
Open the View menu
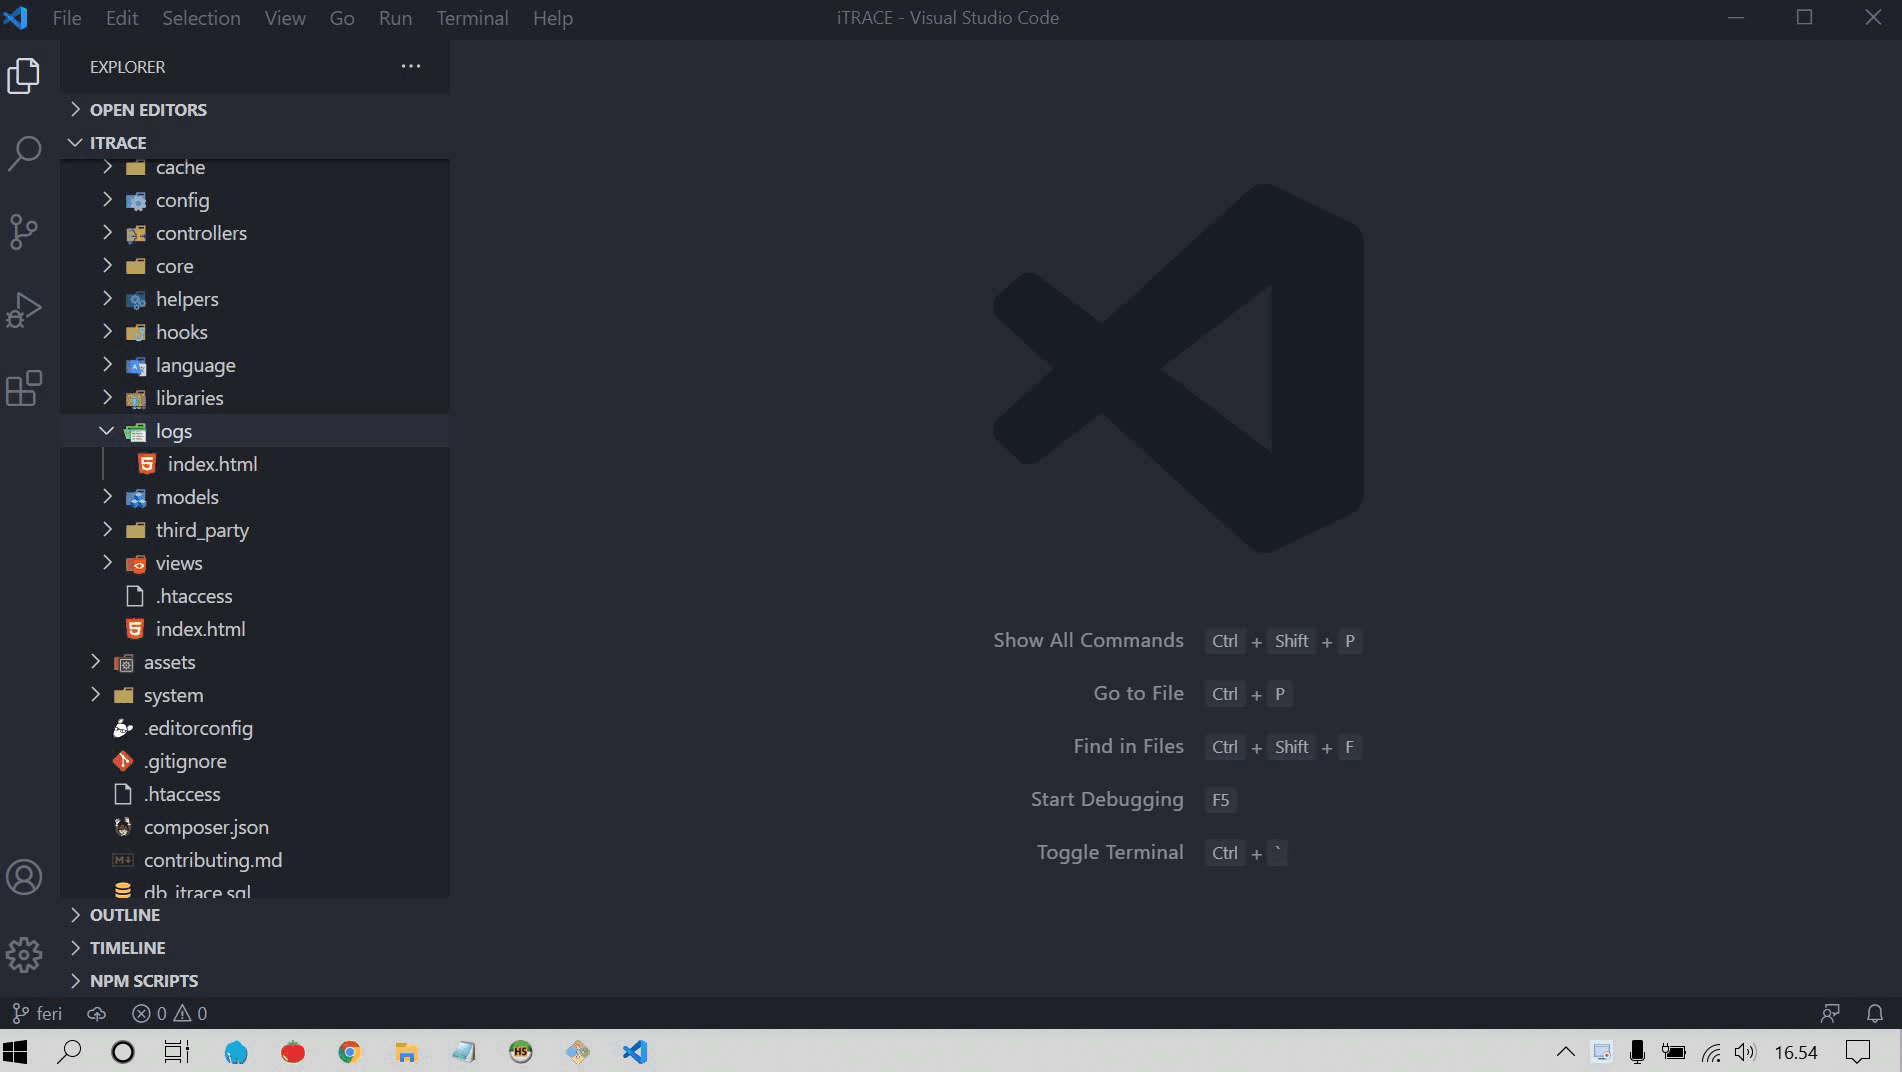(285, 18)
